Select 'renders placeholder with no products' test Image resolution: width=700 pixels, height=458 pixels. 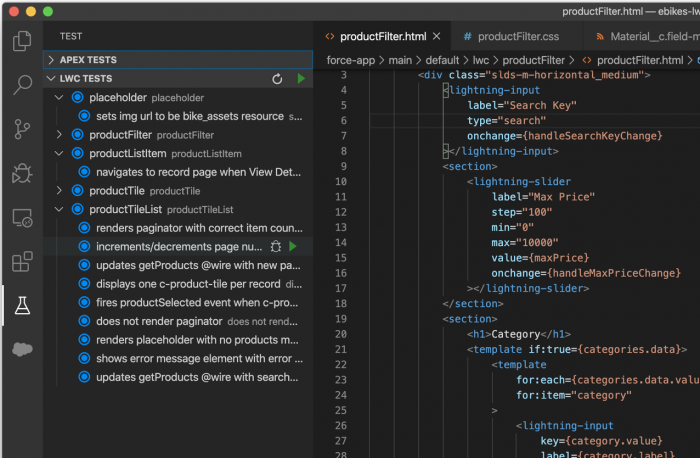tap(178, 340)
